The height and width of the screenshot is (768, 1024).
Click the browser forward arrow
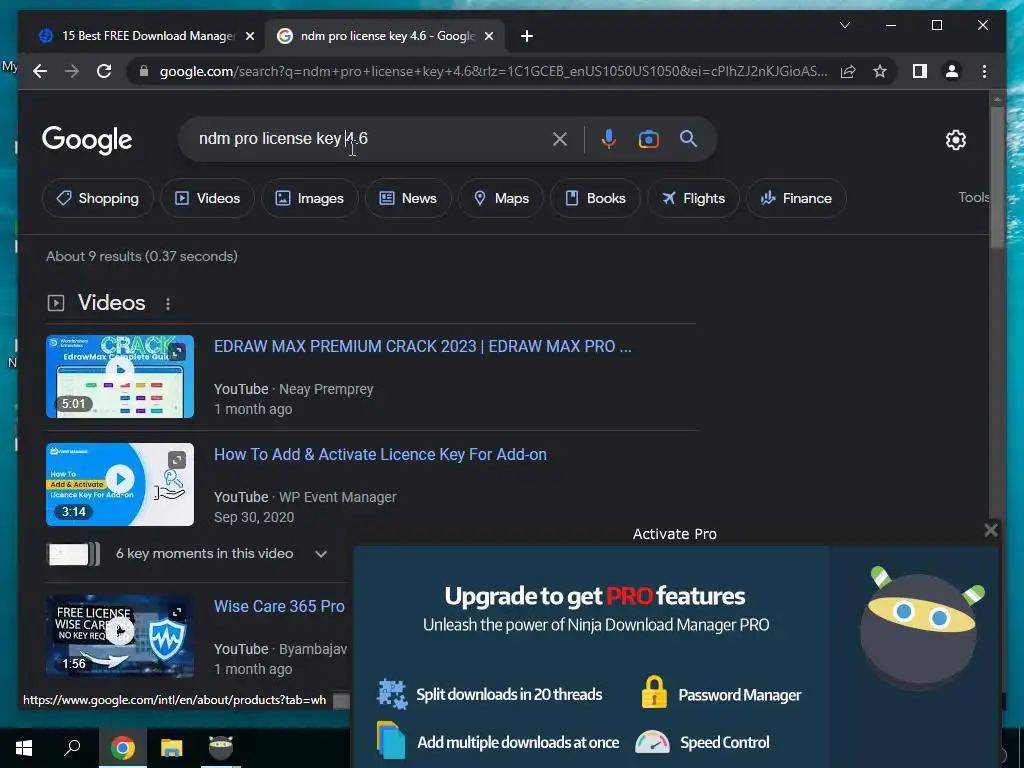coord(72,71)
